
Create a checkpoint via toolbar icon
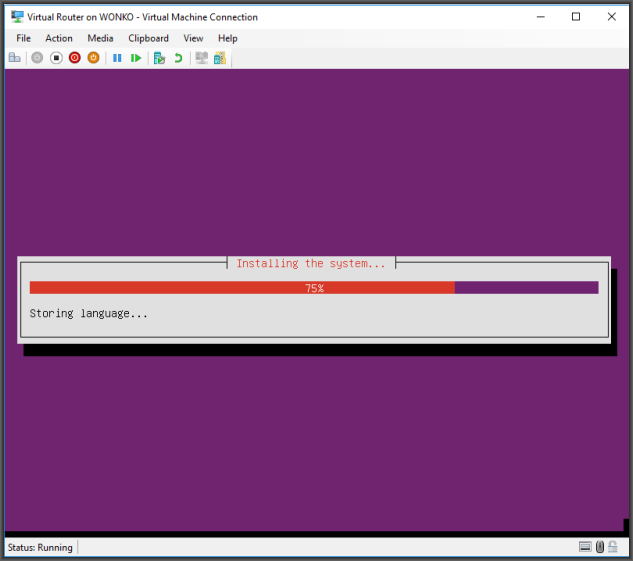(x=159, y=58)
